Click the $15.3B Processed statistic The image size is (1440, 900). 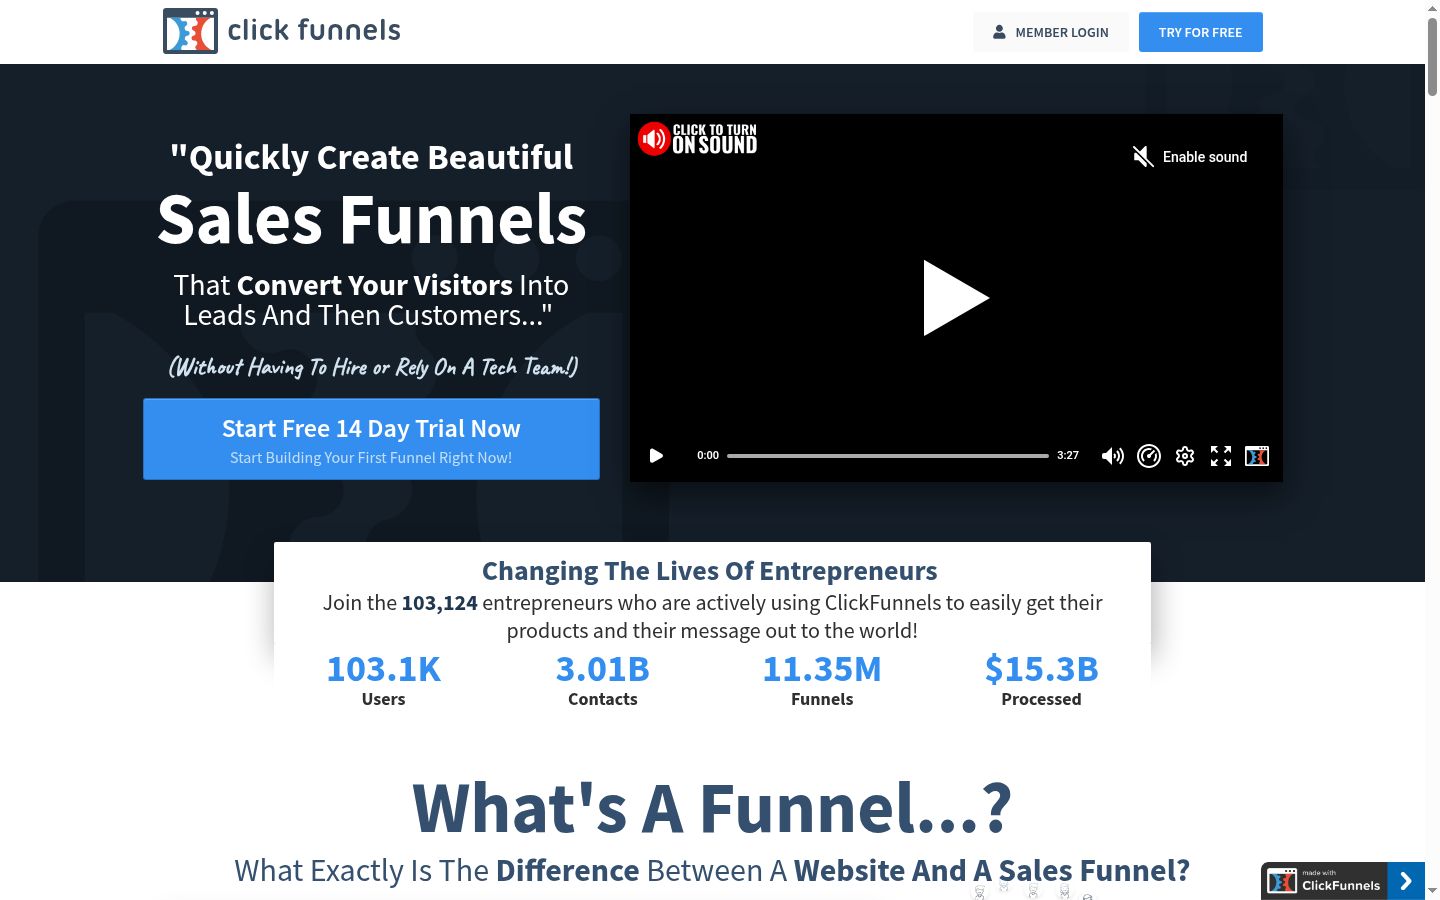pyautogui.click(x=1041, y=680)
